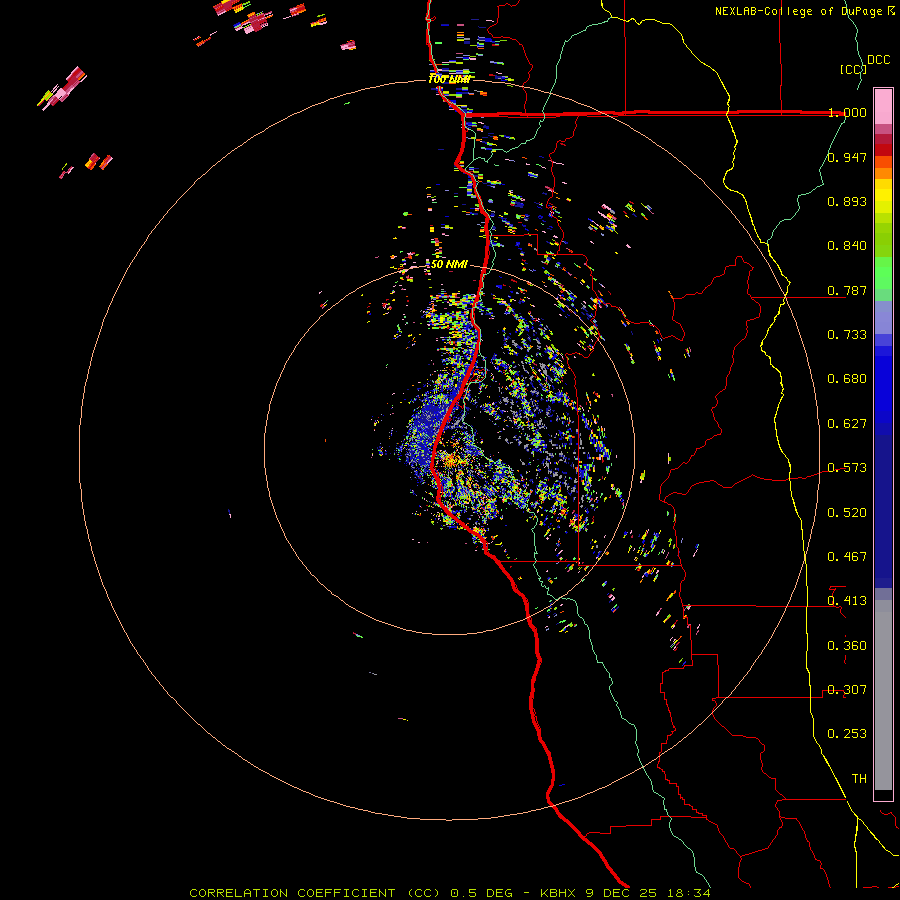The image size is (900, 900).
Task: Select the 0.467 scale value
Action: (x=847, y=557)
